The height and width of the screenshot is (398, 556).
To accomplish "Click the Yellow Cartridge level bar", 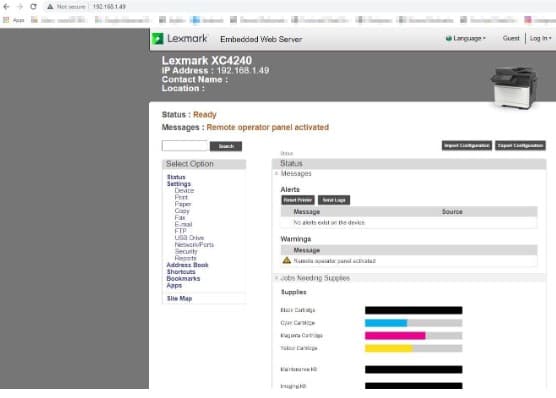I will 413,348.
